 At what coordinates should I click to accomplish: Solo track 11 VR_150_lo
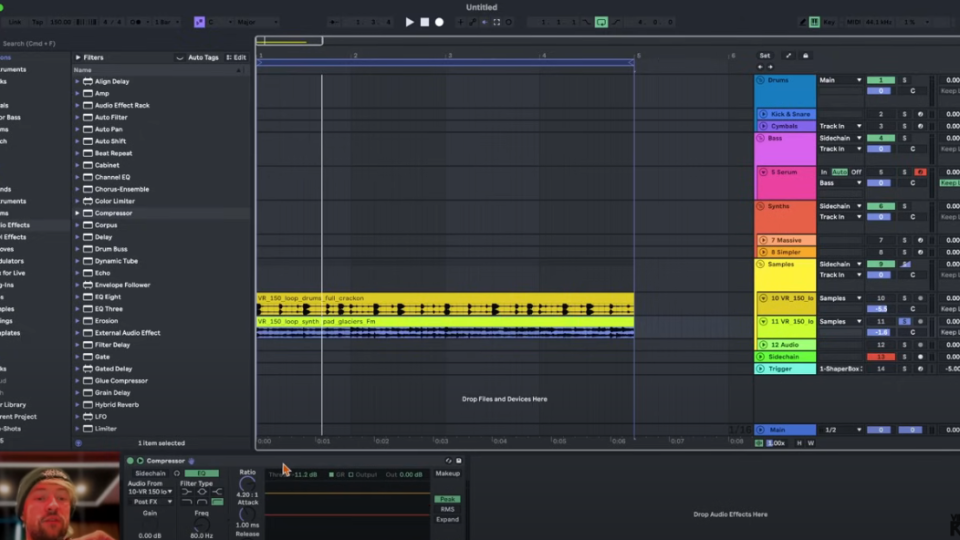(904, 321)
